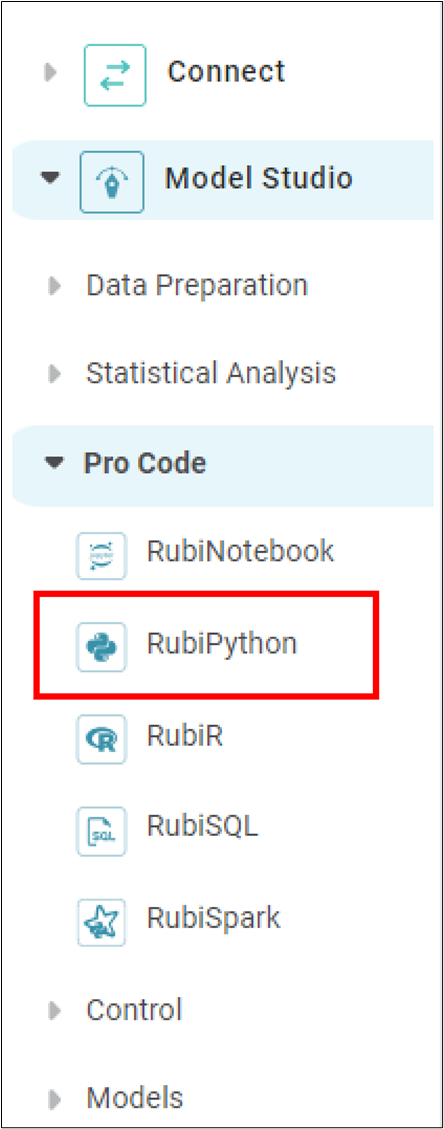
Task: Expand the Models group arrow
Action: tap(55, 1099)
